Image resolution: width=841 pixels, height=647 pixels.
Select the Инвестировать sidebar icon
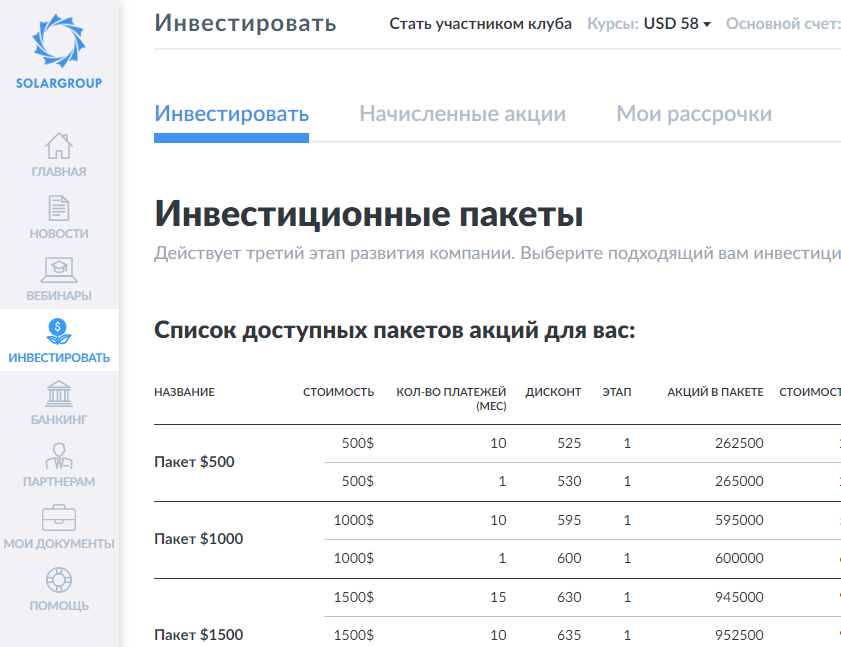59,331
